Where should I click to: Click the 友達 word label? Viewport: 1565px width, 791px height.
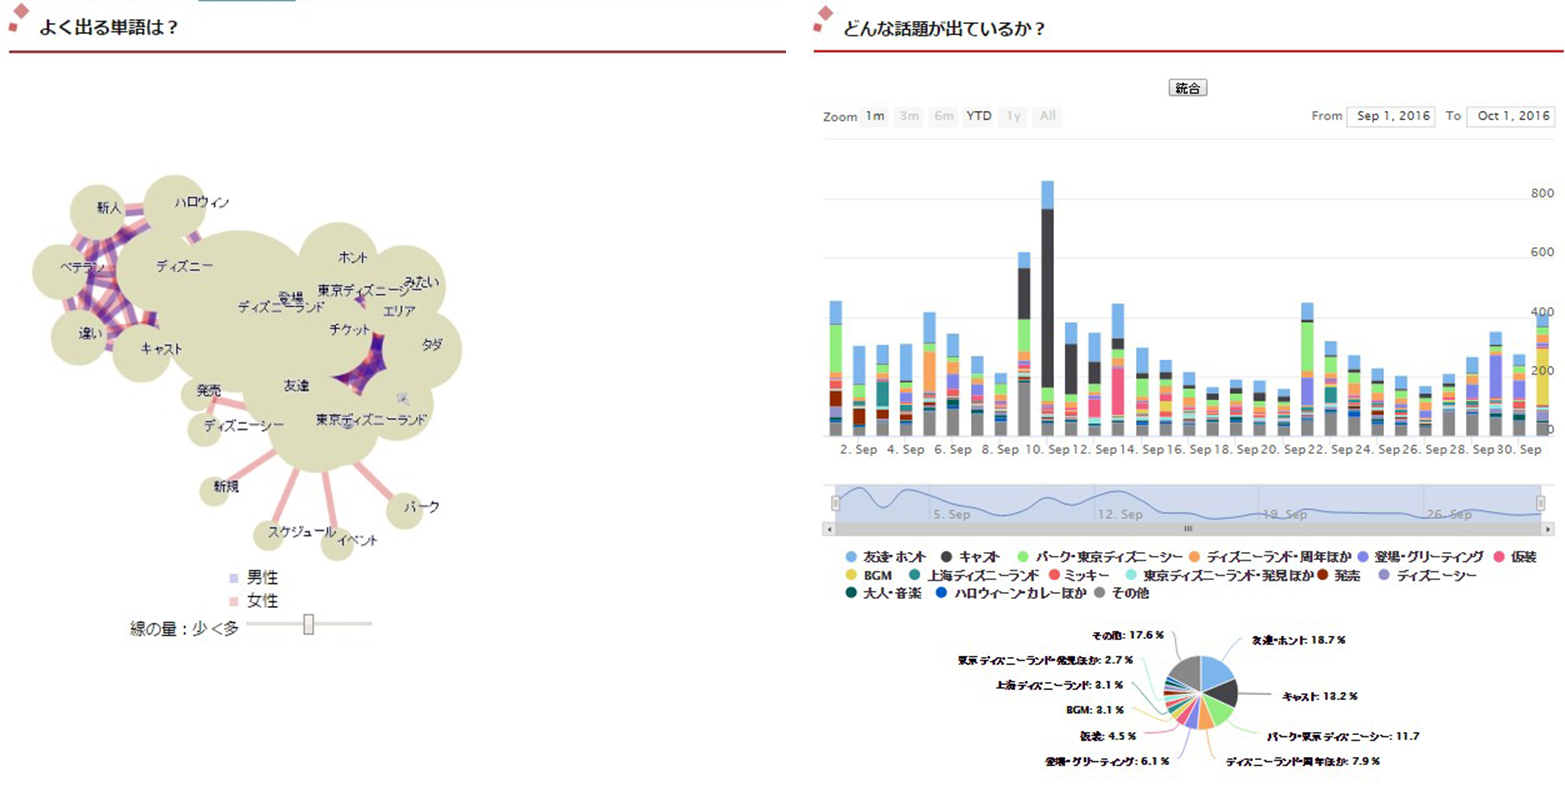(x=296, y=385)
